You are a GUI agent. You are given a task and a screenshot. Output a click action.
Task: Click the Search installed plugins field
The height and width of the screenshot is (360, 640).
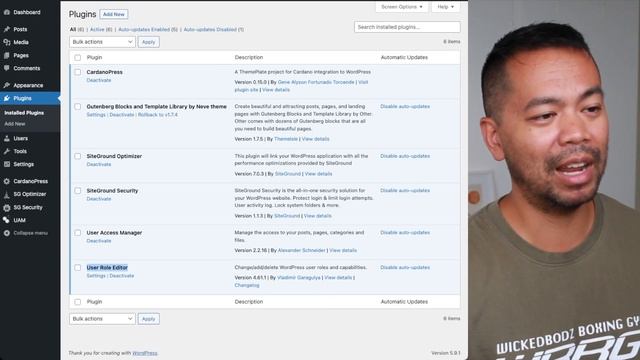[x=407, y=27]
